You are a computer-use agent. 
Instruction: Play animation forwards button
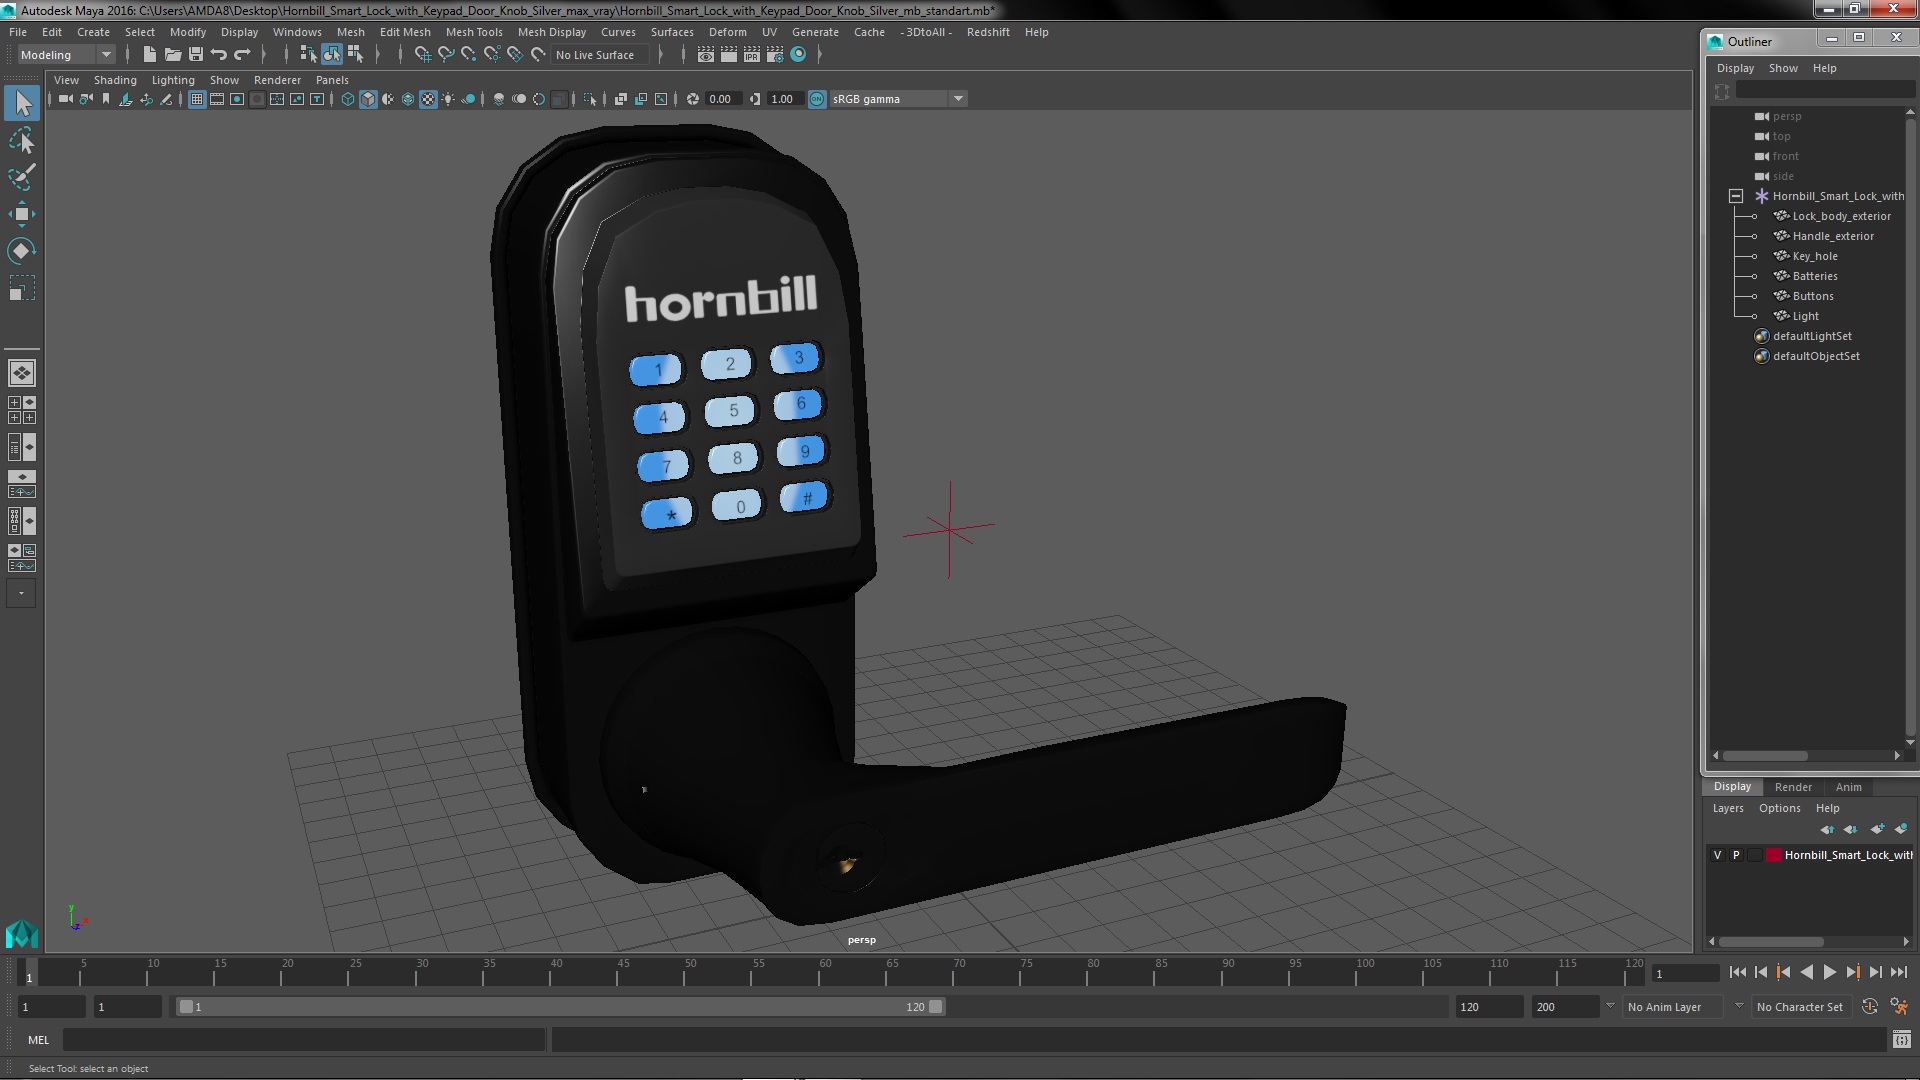pos(1830,972)
